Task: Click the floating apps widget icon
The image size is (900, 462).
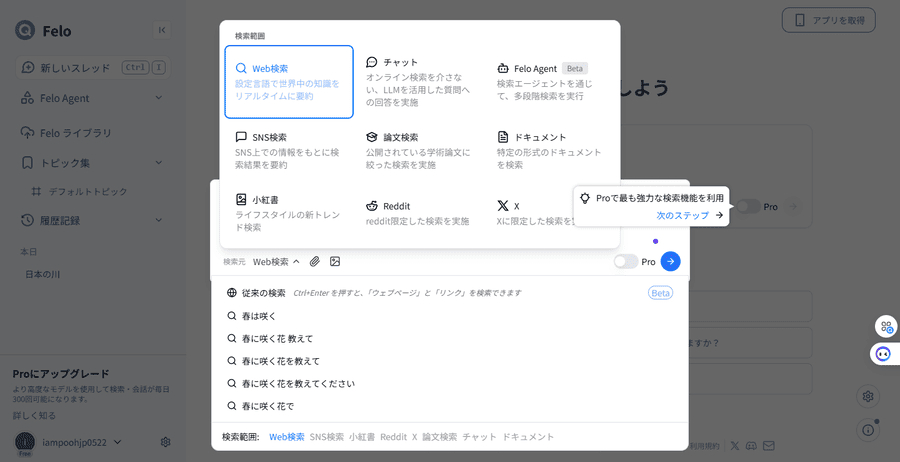Action: 887,327
